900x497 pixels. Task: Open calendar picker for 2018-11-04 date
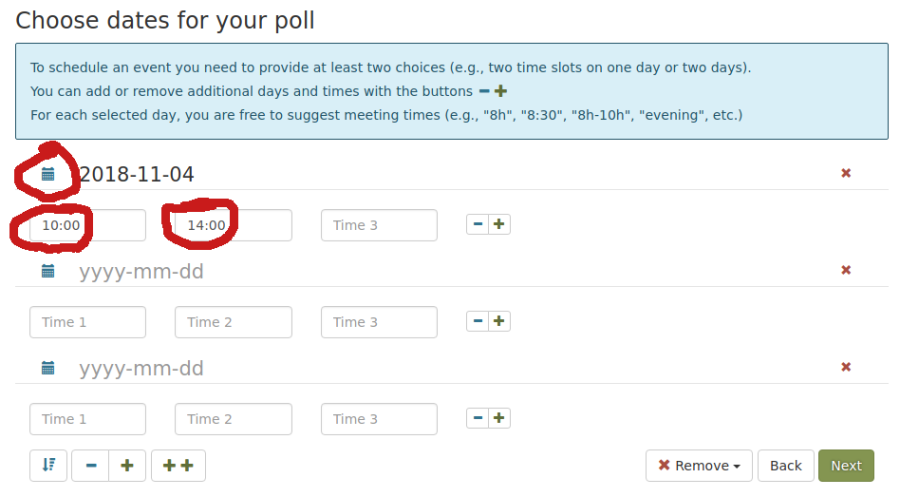coord(48,174)
